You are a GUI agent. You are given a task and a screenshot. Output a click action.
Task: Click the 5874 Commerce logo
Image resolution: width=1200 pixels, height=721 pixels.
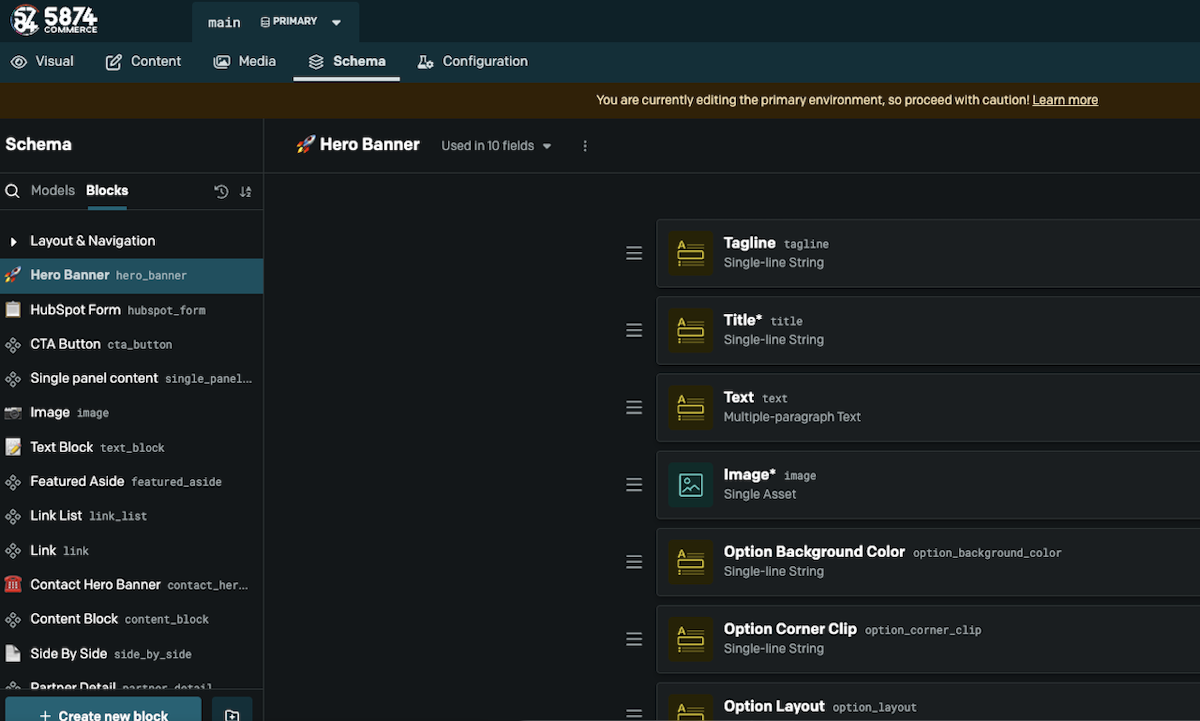coord(55,20)
